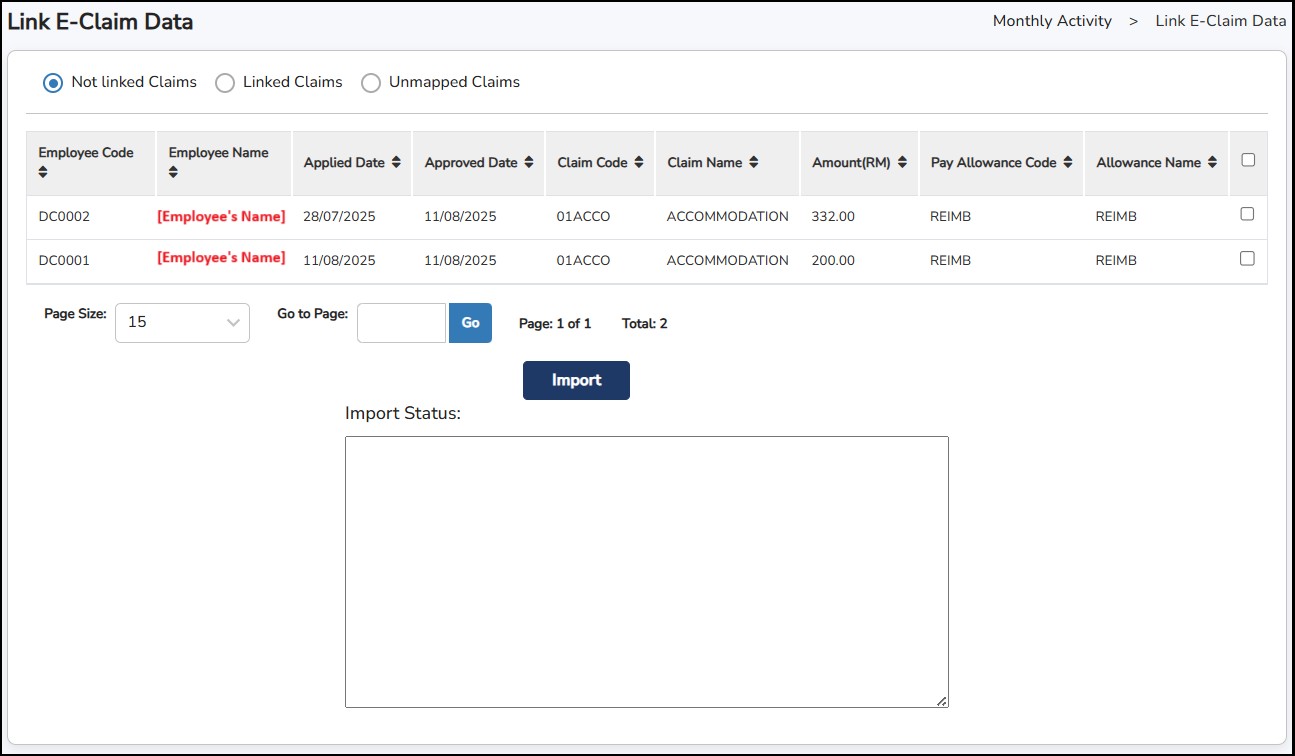Image resolution: width=1295 pixels, height=756 pixels.
Task: Click Applied Date sort icon
Action: click(396, 162)
